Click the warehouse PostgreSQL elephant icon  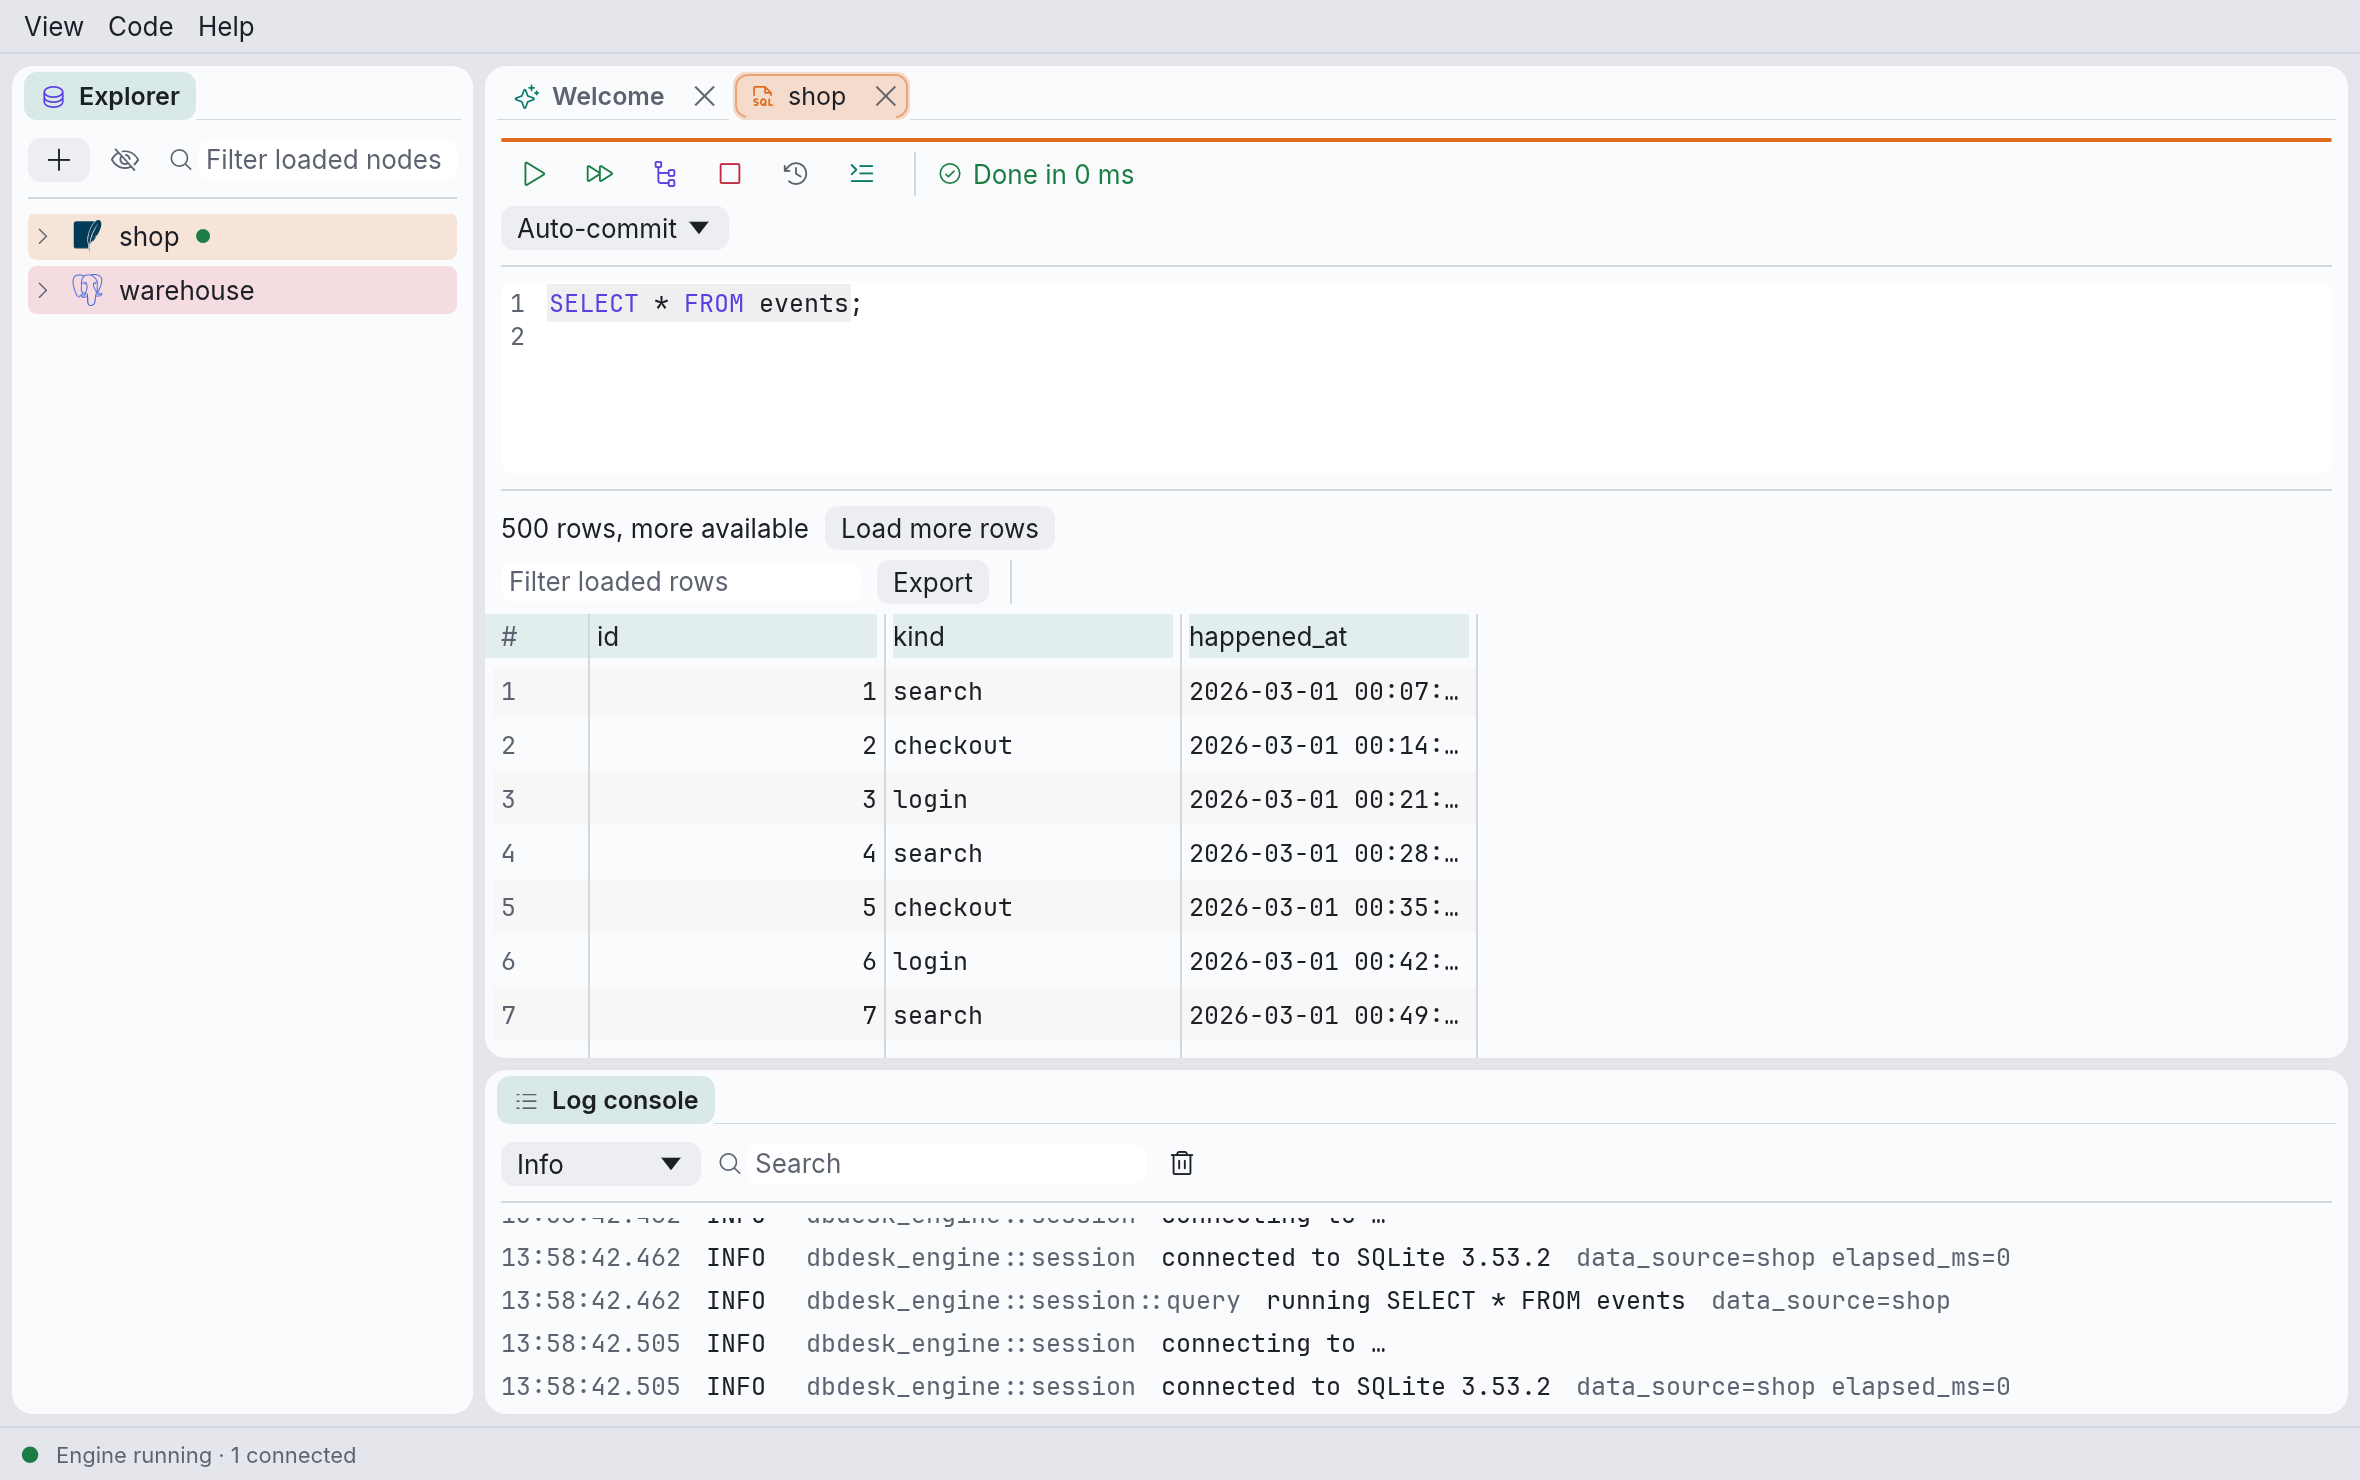point(88,290)
